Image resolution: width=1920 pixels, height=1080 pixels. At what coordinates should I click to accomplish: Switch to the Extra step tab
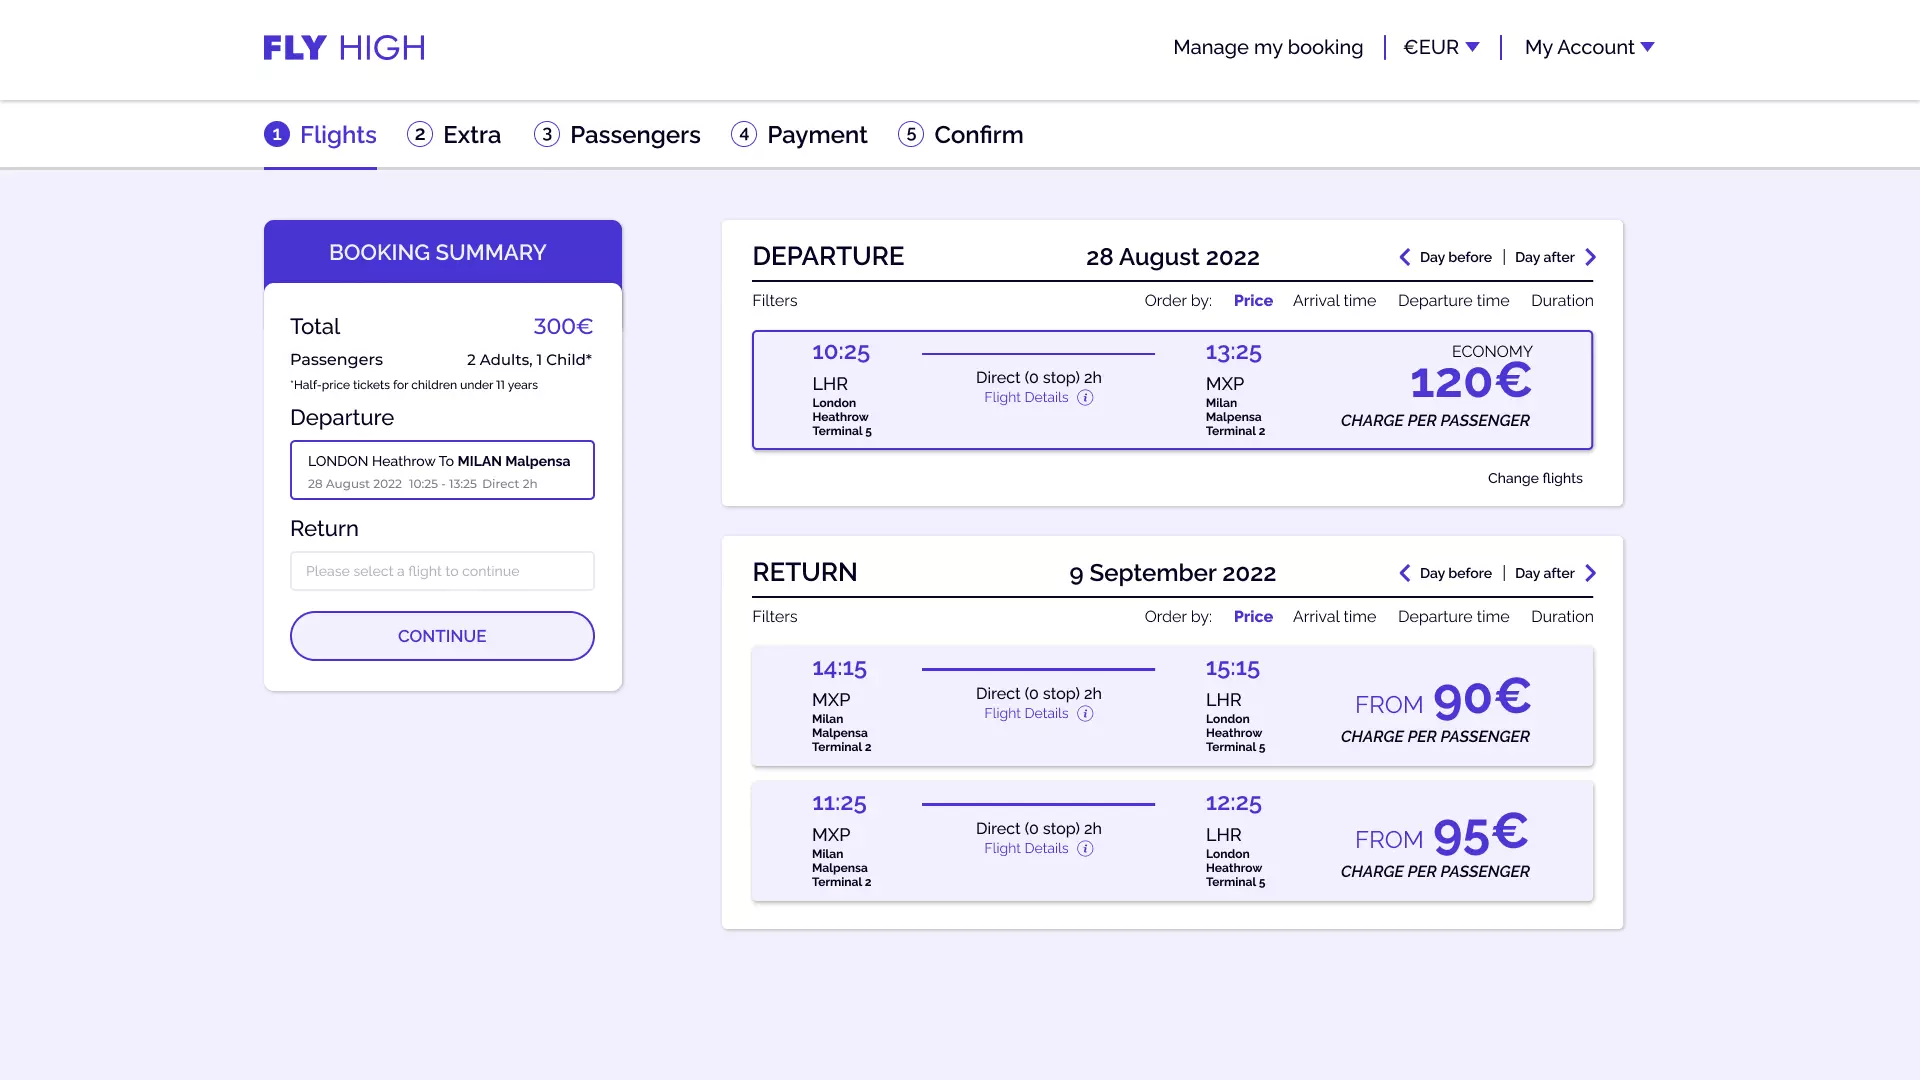(454, 135)
